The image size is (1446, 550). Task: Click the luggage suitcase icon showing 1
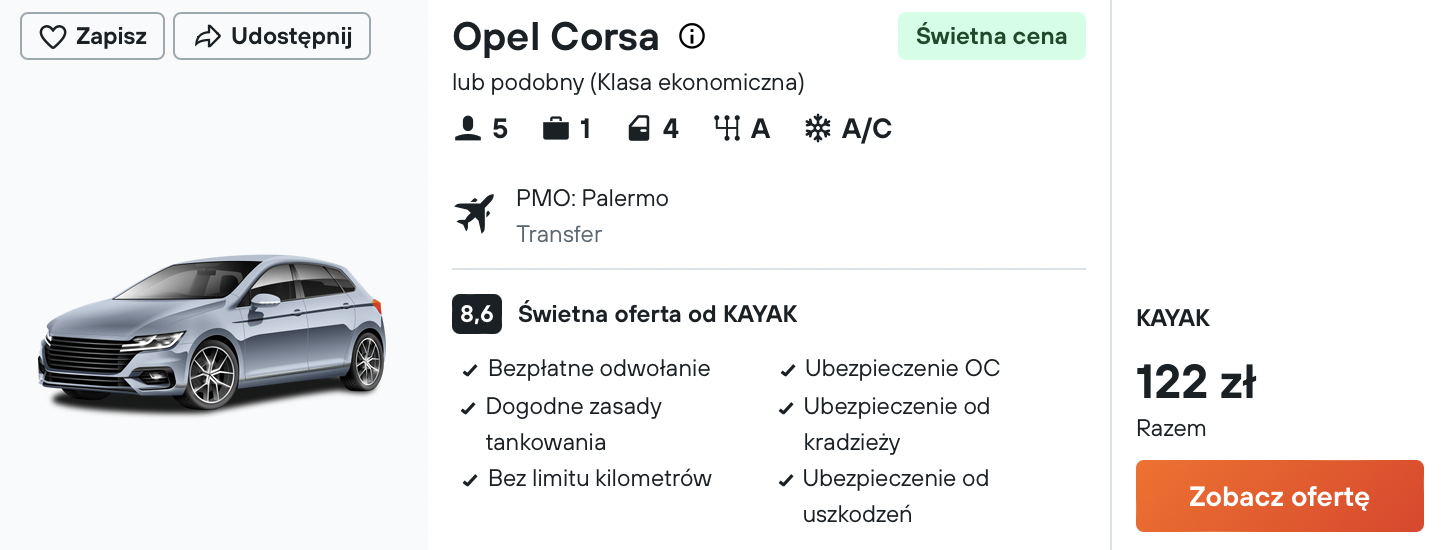pyautogui.click(x=556, y=129)
